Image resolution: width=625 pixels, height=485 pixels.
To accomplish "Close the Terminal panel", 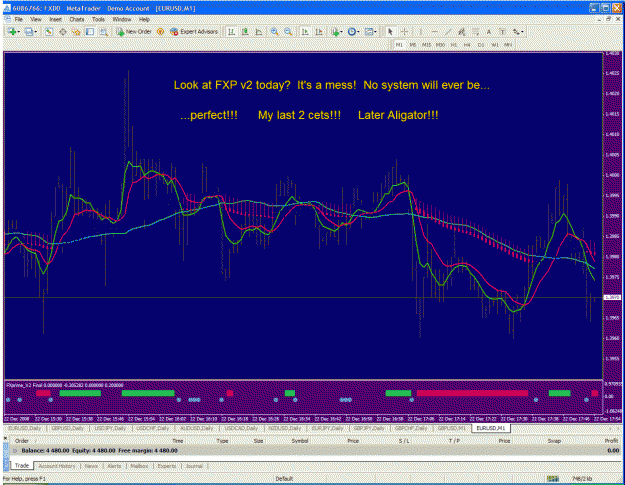I will [5, 438].
